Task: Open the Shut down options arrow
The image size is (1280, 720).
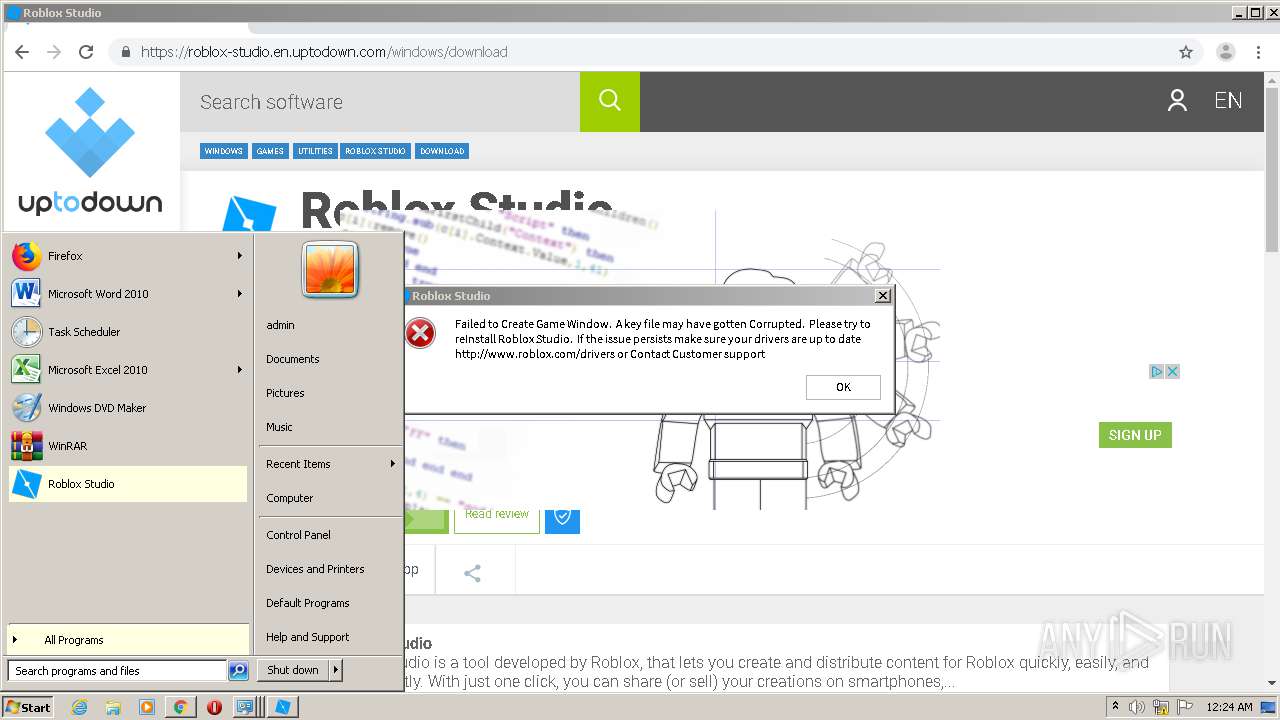Action: pyautogui.click(x=336, y=670)
